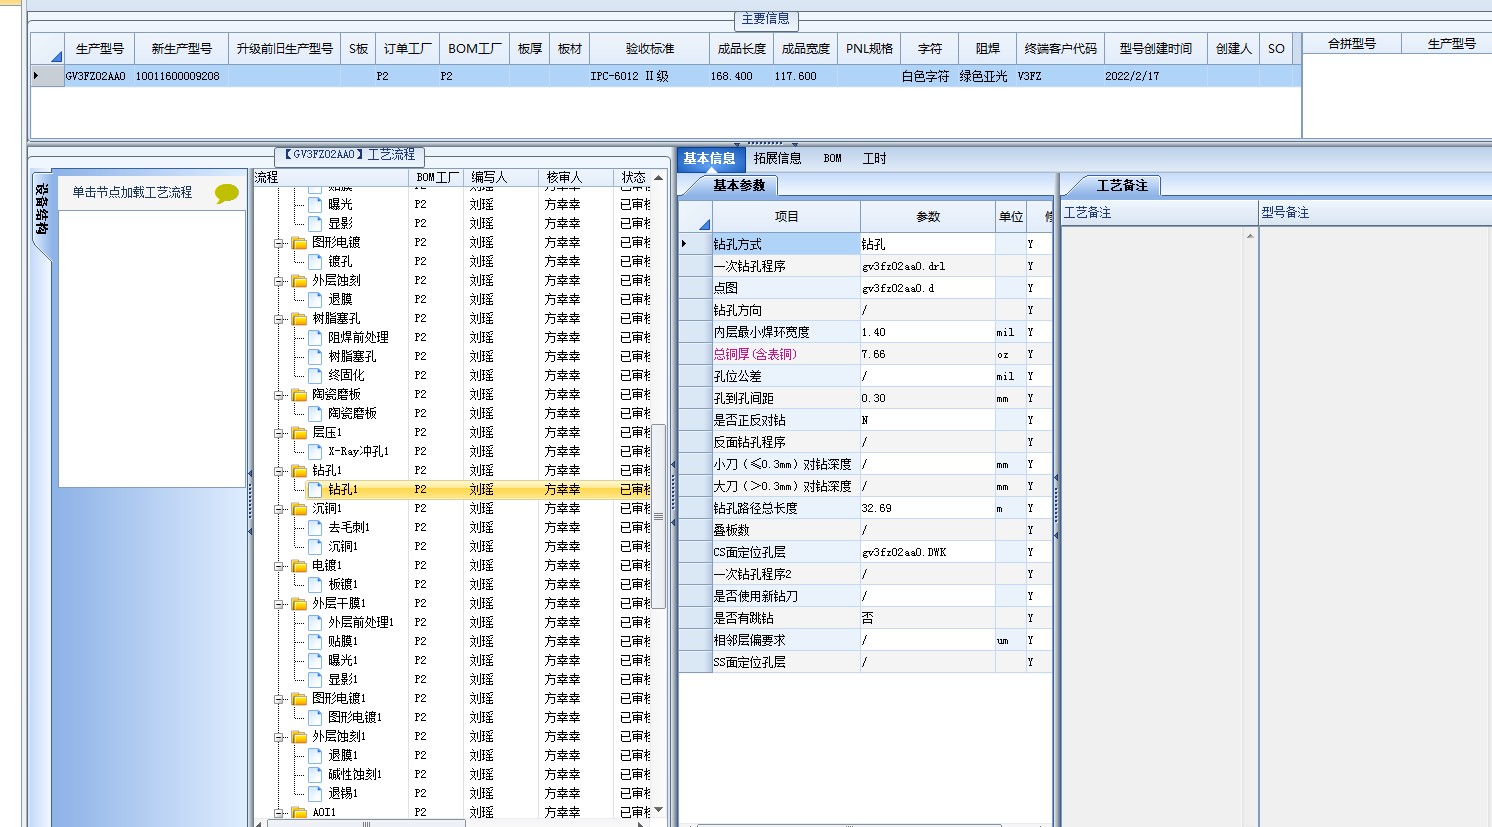
Task: Click the 型号创建时间 column header
Action: click(x=1155, y=48)
